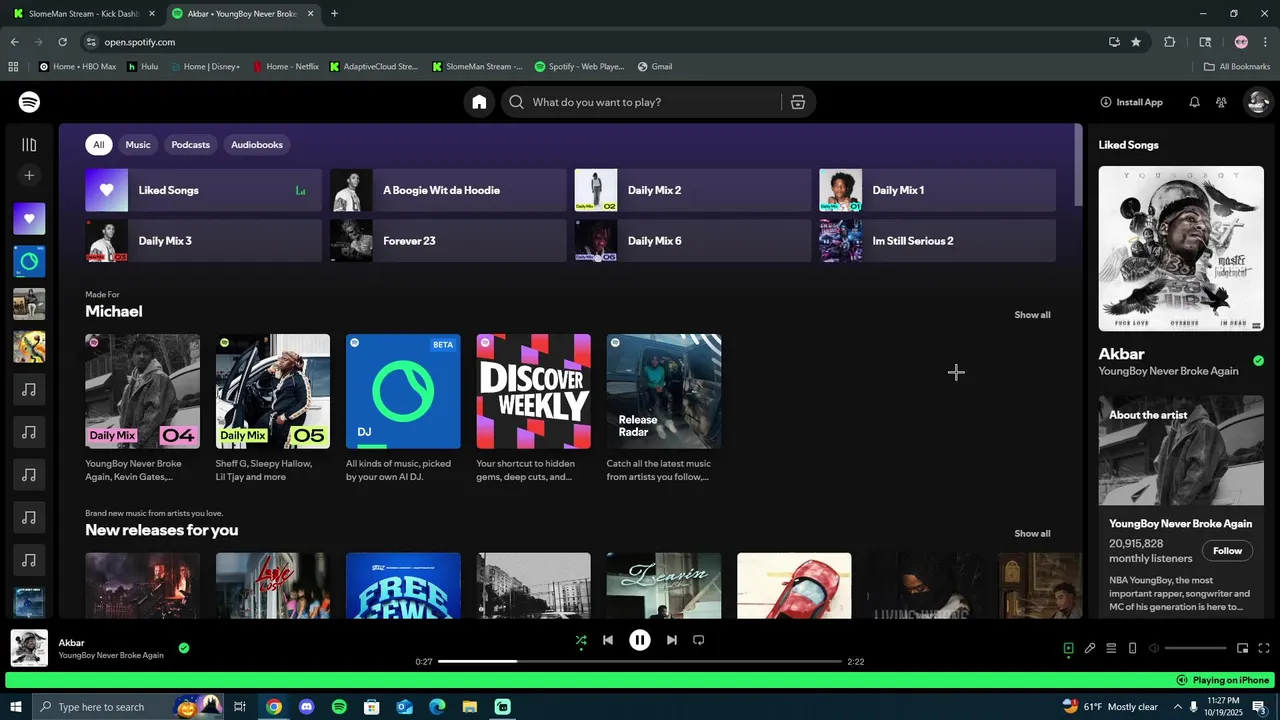Open Discover Weekly playlist
The height and width of the screenshot is (720, 1280).
tap(534, 391)
